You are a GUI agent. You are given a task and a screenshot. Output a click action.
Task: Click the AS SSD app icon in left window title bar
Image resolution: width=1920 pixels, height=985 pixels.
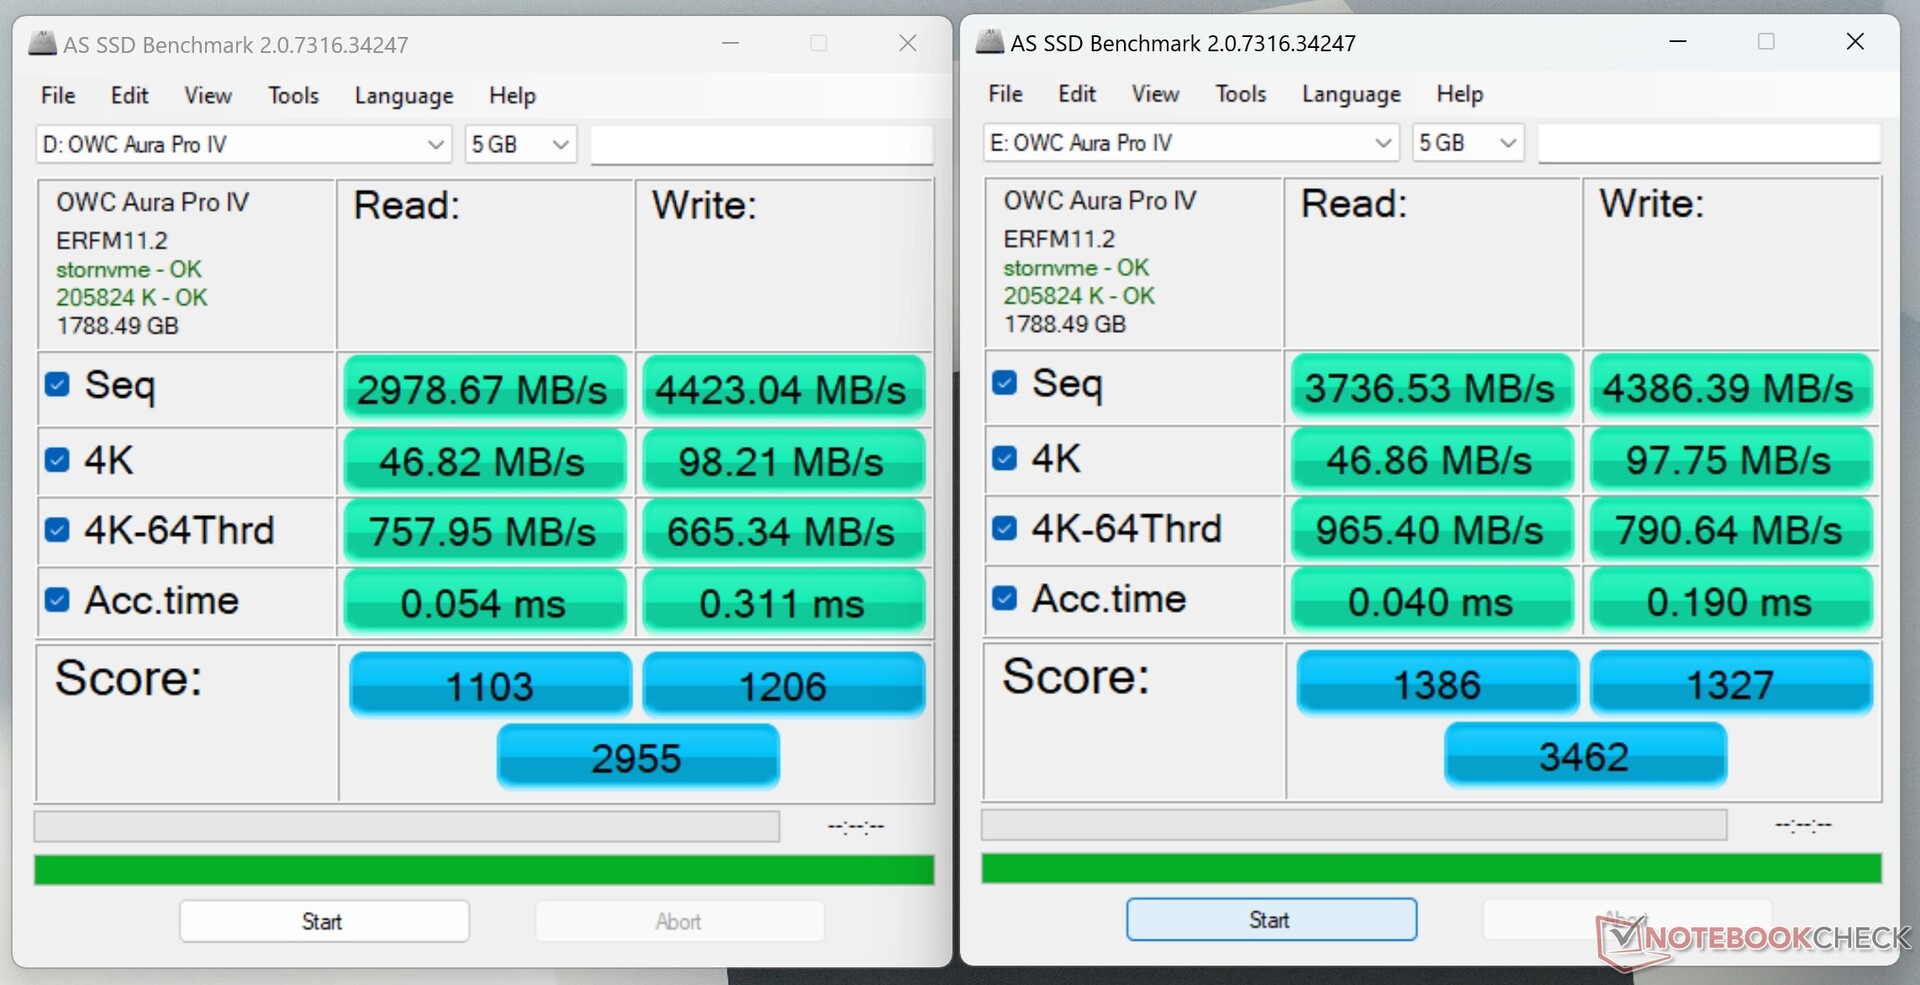click(42, 44)
